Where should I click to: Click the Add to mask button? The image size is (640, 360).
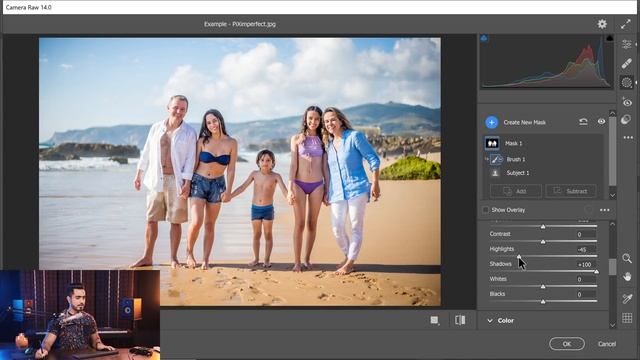516,191
